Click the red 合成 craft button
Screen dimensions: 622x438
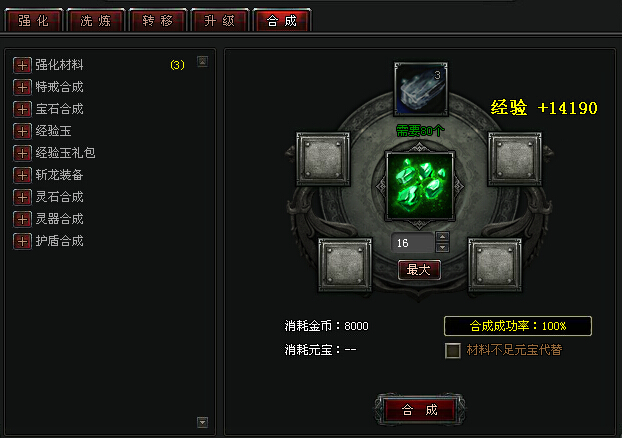[420, 409]
